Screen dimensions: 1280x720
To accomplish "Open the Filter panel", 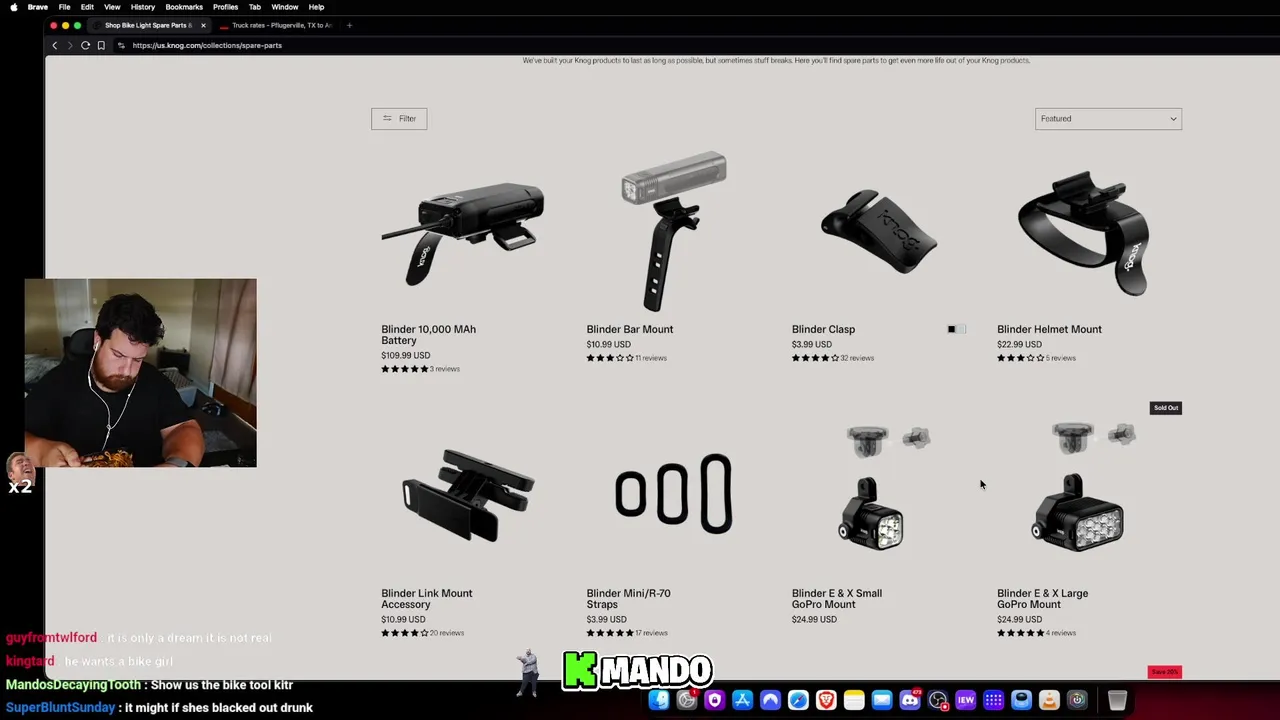I will click(399, 119).
